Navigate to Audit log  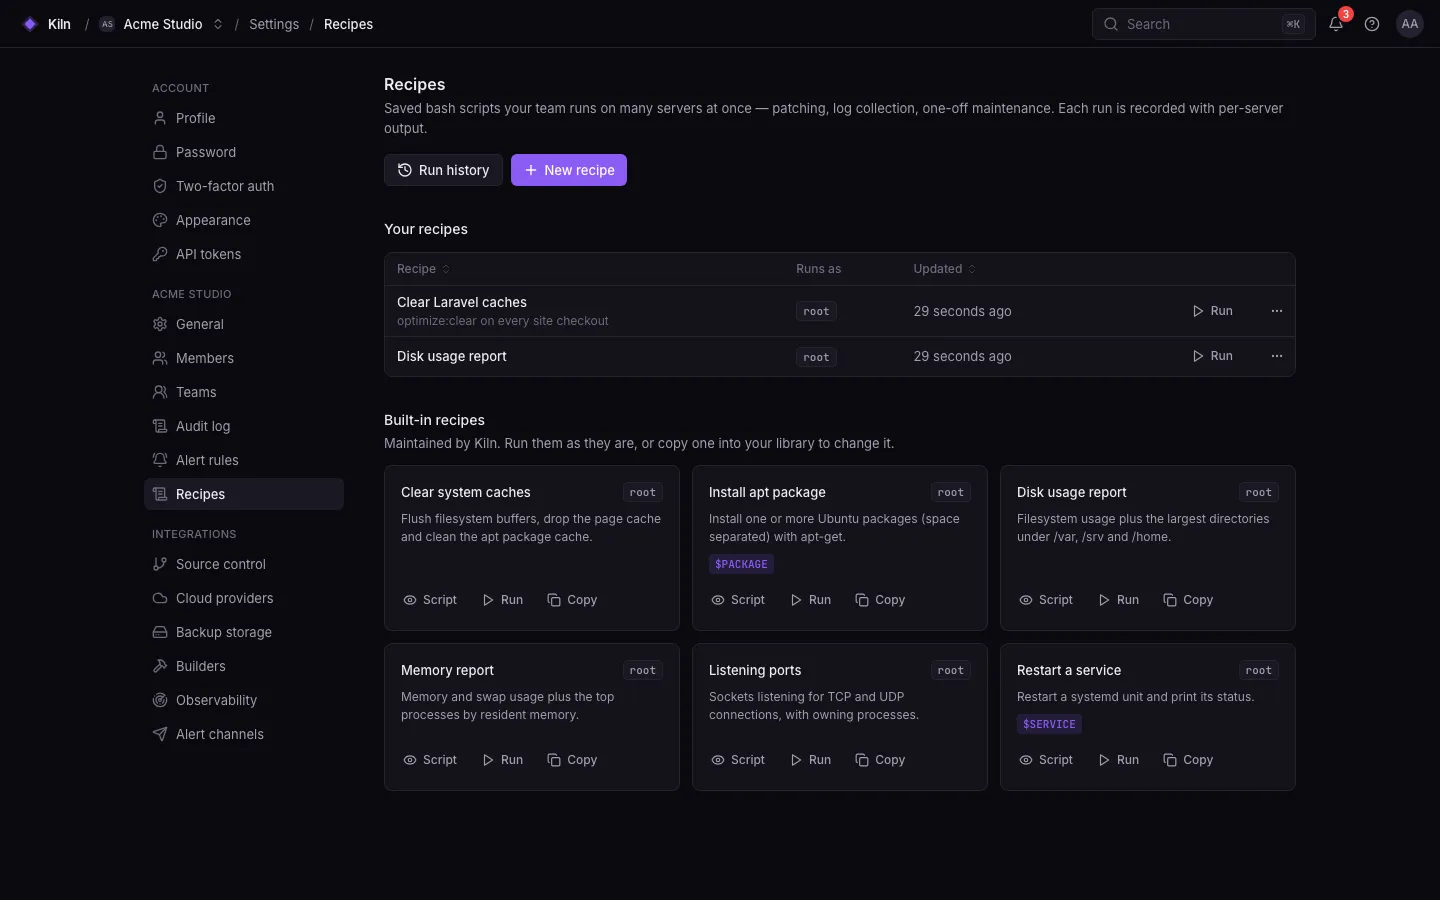pos(244,426)
